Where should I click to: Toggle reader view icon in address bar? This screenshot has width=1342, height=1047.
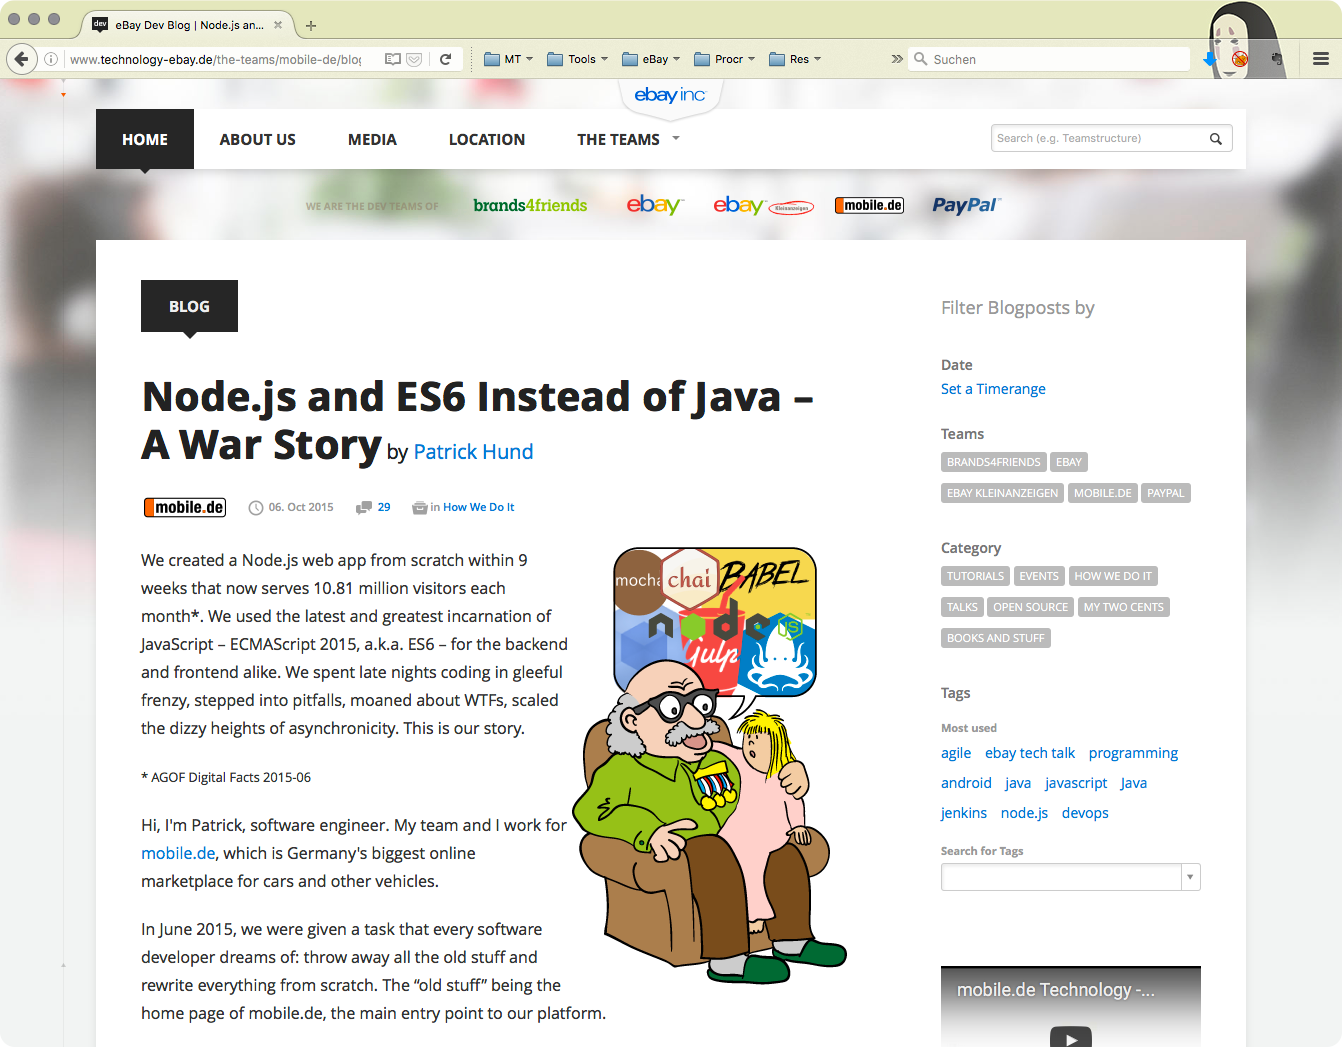coord(393,59)
